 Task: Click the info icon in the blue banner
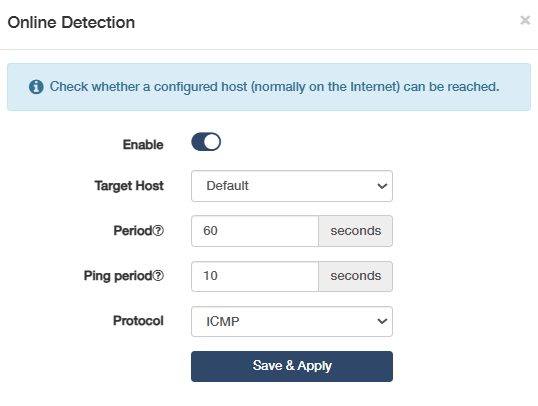pyautogui.click(x=36, y=87)
